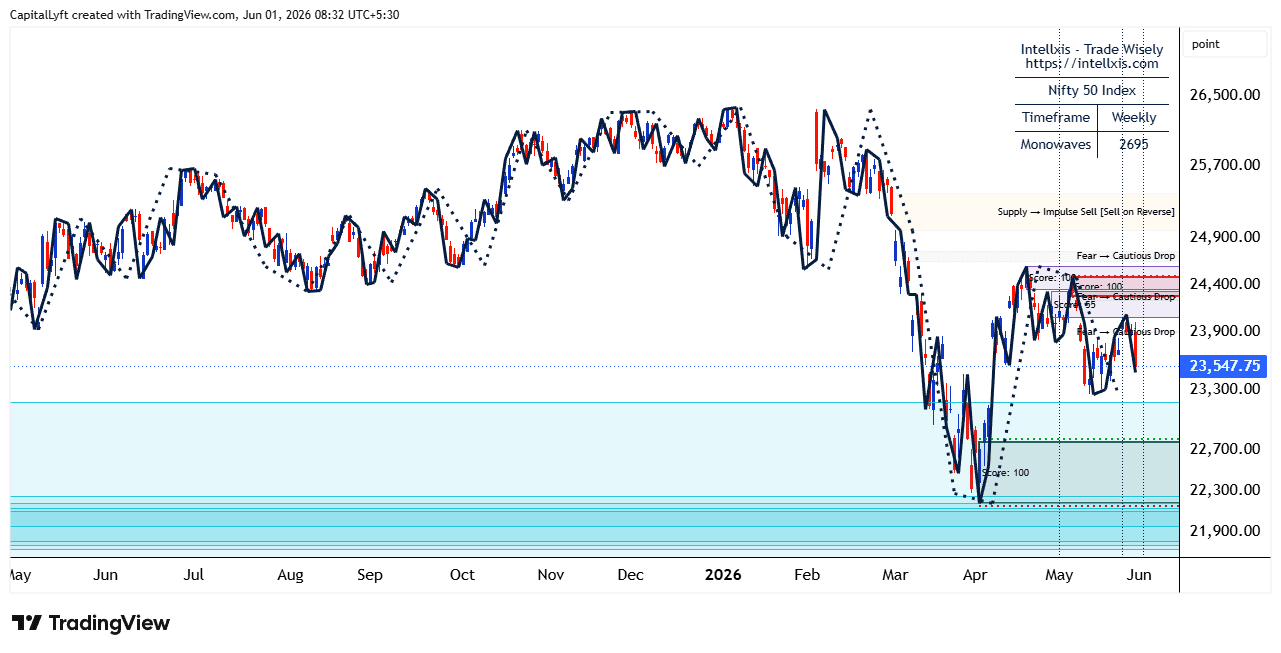Click the 22,700.00 price axis label
This screenshot has height=653, width=1281.
[1224, 449]
